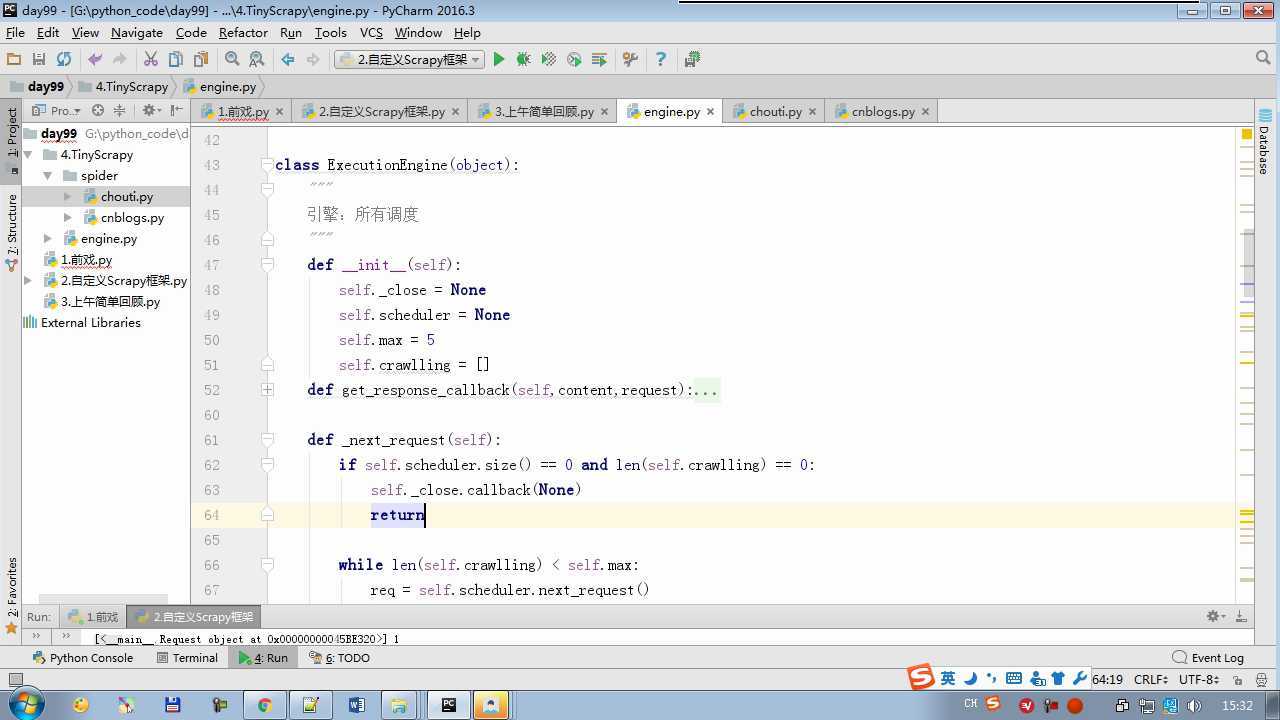Expand 2.自定义Scrapy框架.py tree node
Image resolution: width=1280 pixels, height=720 pixels.
[28, 281]
